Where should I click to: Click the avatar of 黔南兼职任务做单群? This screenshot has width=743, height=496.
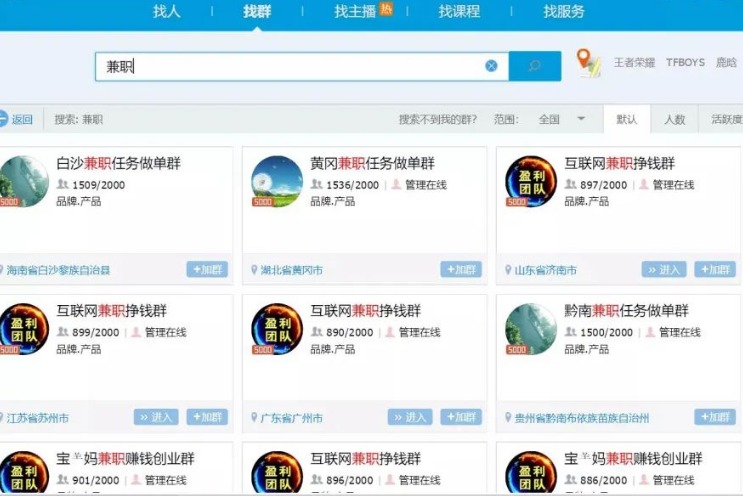click(x=530, y=329)
